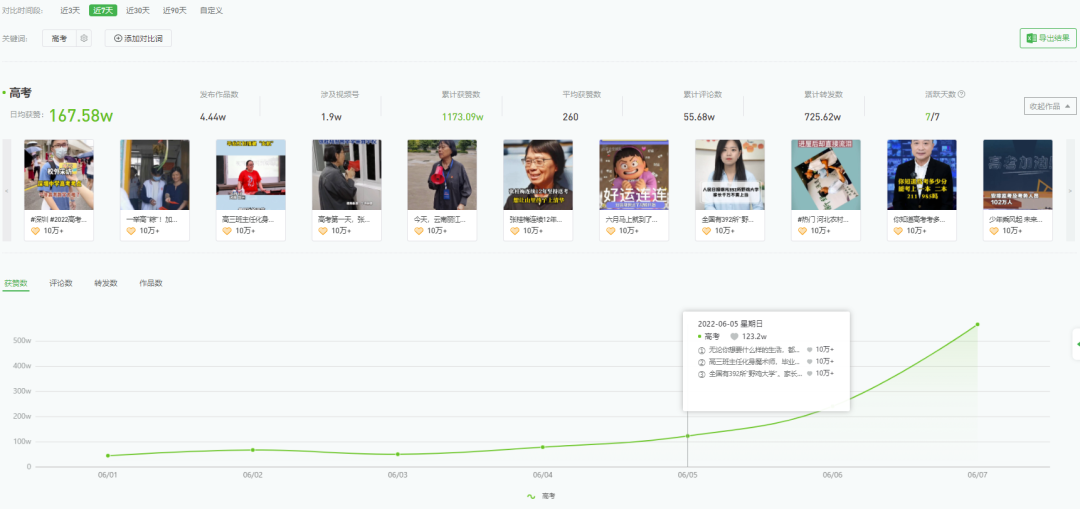Select the 近3天 time range
Screen dimensions: 1080x509
point(71,10)
